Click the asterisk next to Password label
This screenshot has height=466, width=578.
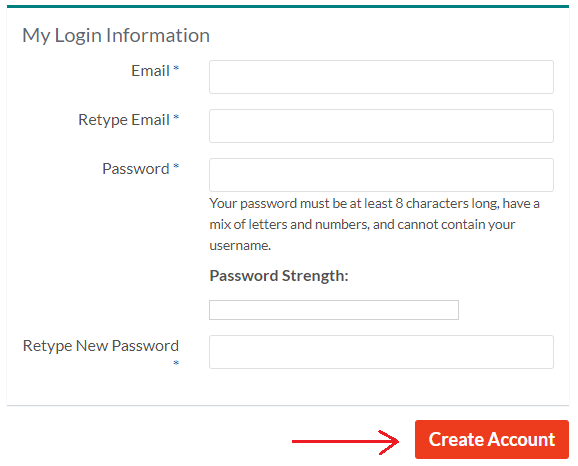(176, 166)
